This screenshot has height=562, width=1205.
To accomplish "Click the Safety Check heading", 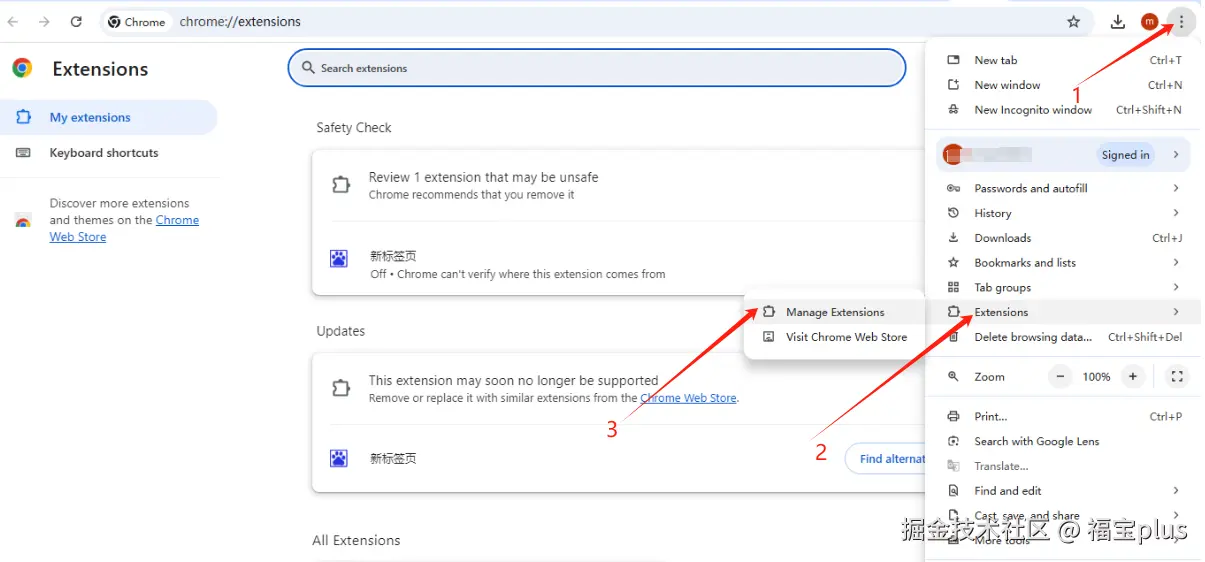I will click(x=354, y=128).
